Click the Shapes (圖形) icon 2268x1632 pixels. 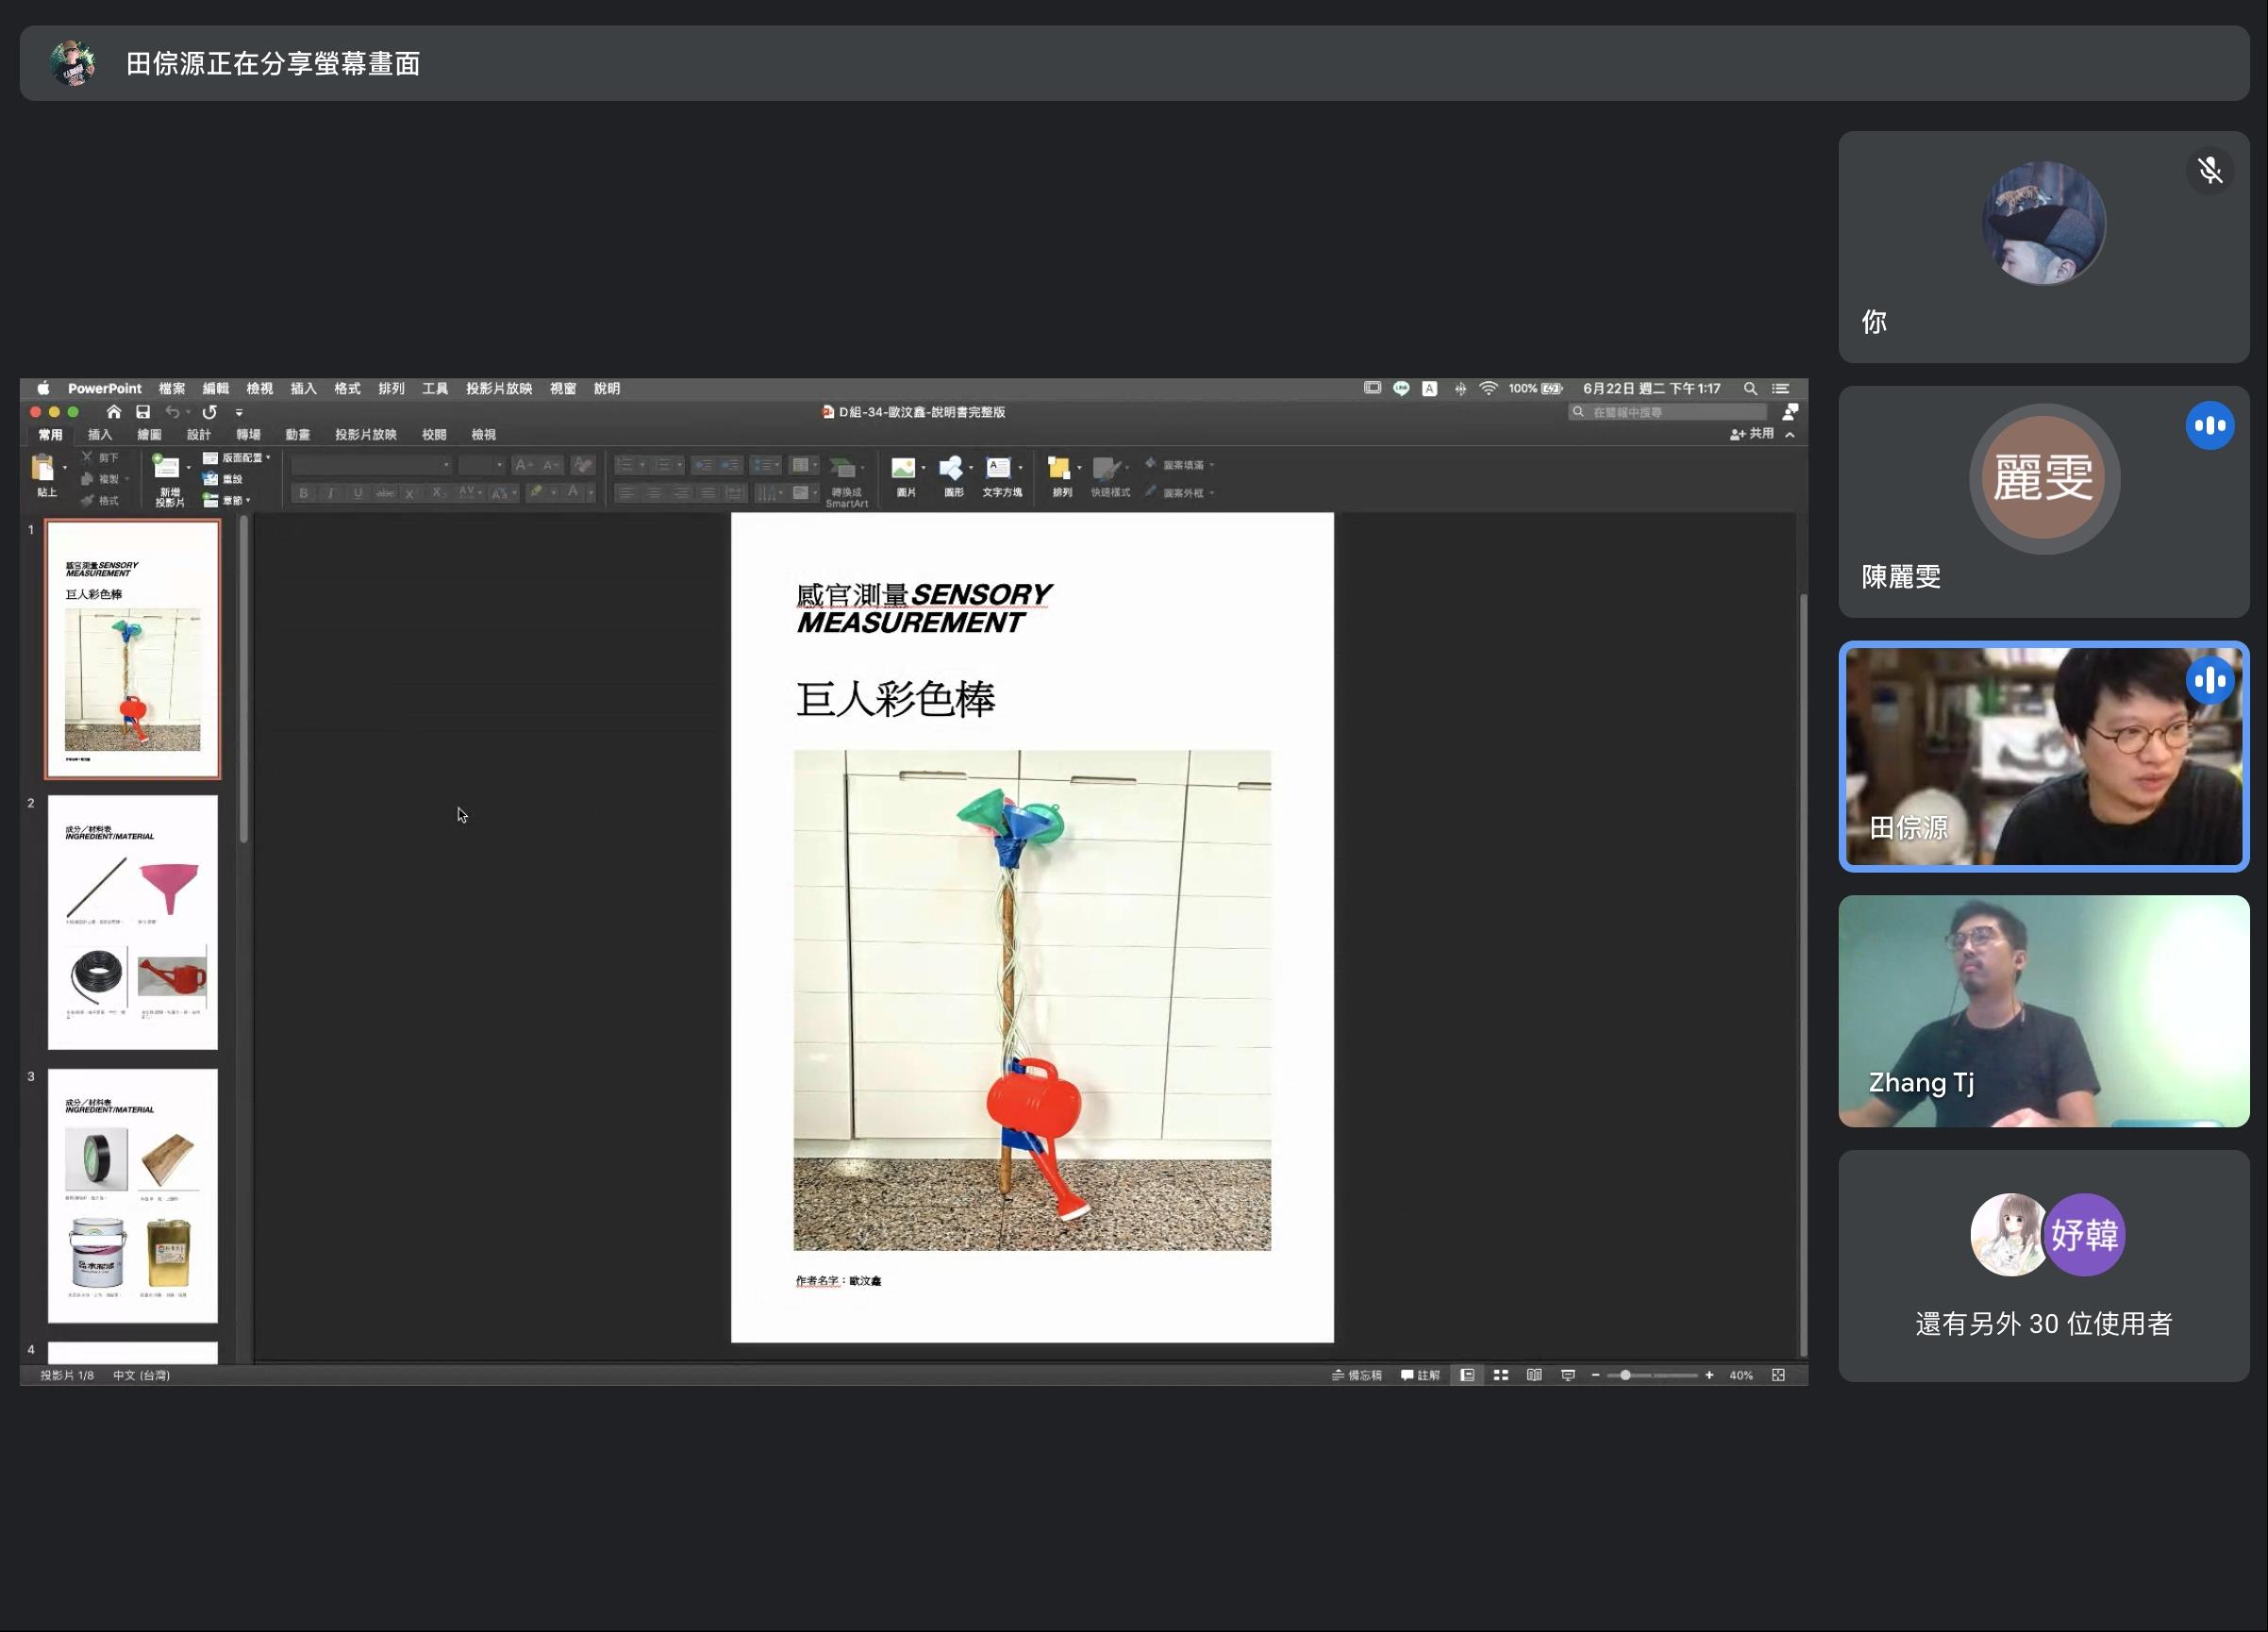(x=951, y=469)
